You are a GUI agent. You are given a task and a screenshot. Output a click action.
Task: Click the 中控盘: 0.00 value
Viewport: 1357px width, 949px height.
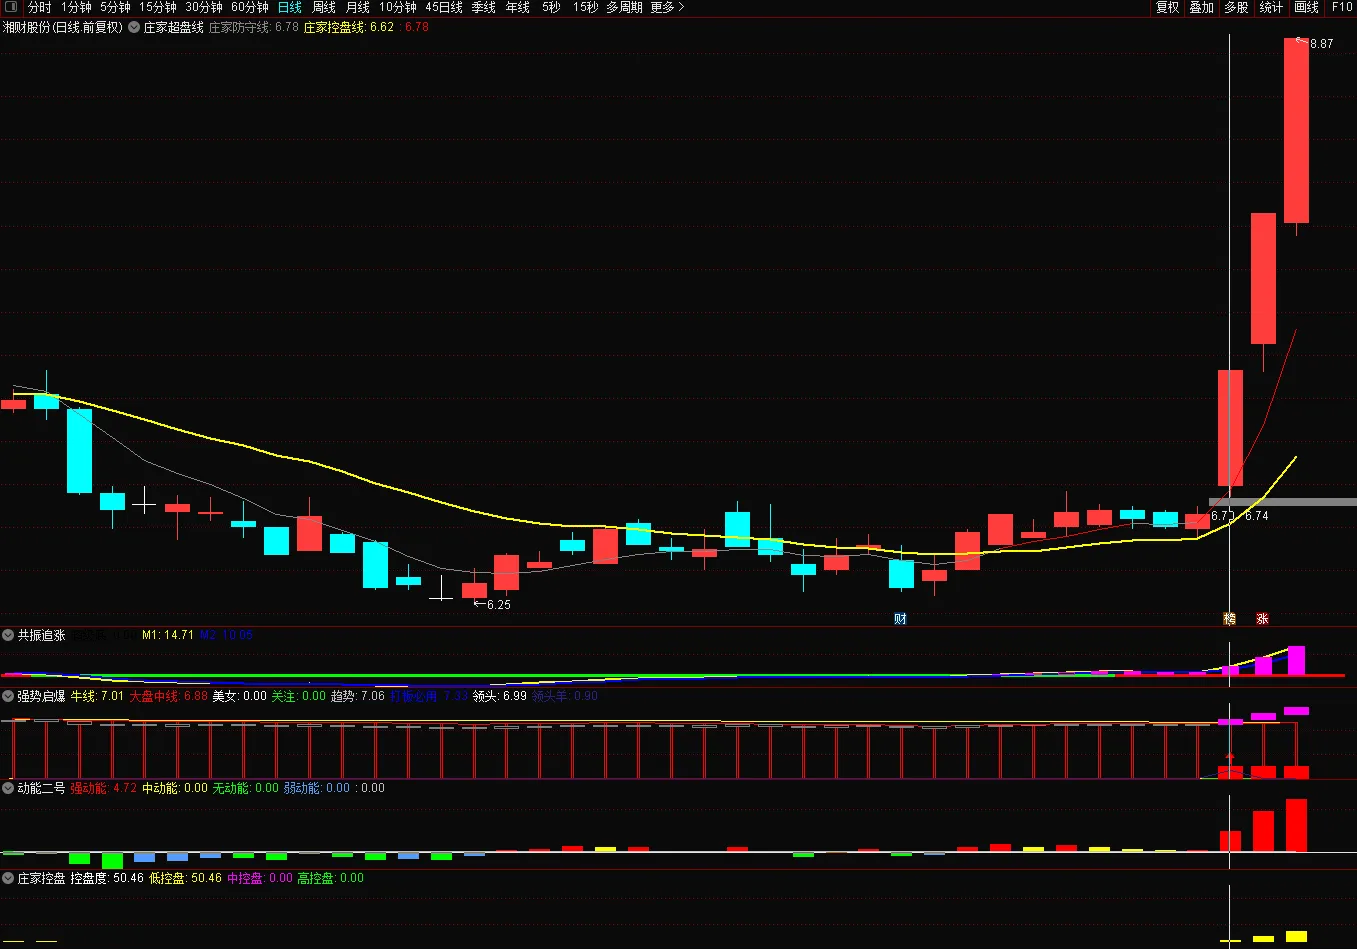click(260, 878)
